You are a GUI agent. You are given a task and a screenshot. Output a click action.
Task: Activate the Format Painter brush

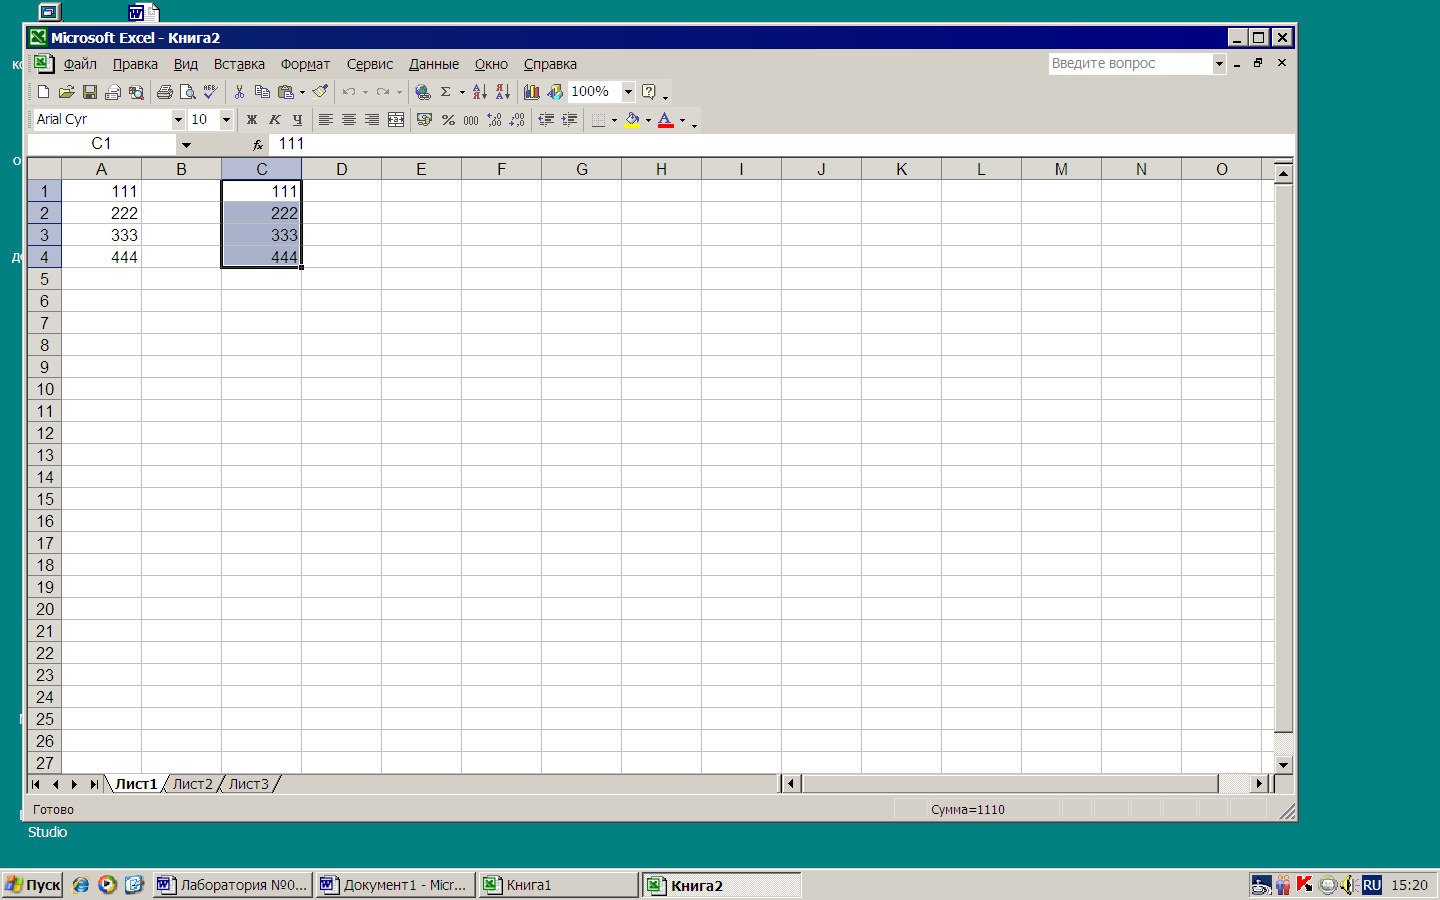pos(320,92)
